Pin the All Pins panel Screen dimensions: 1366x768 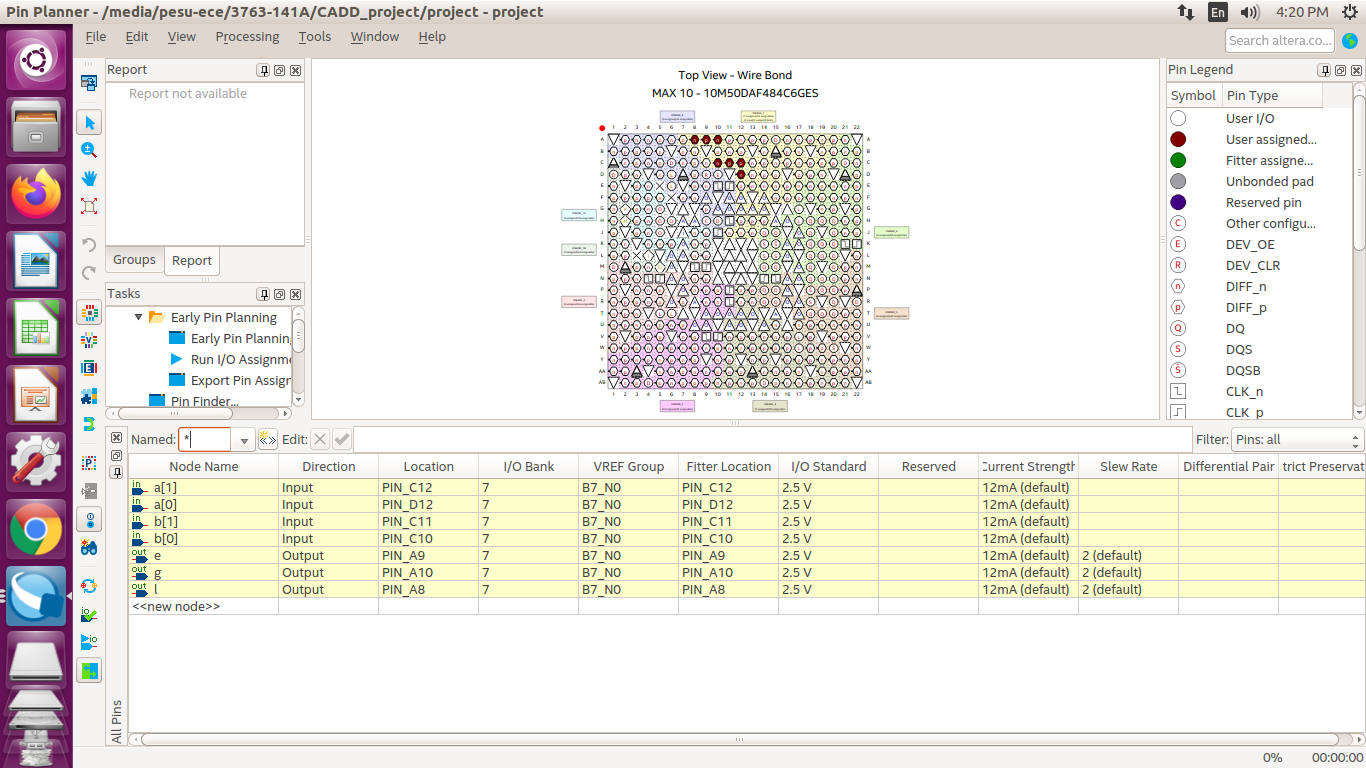coord(116,471)
